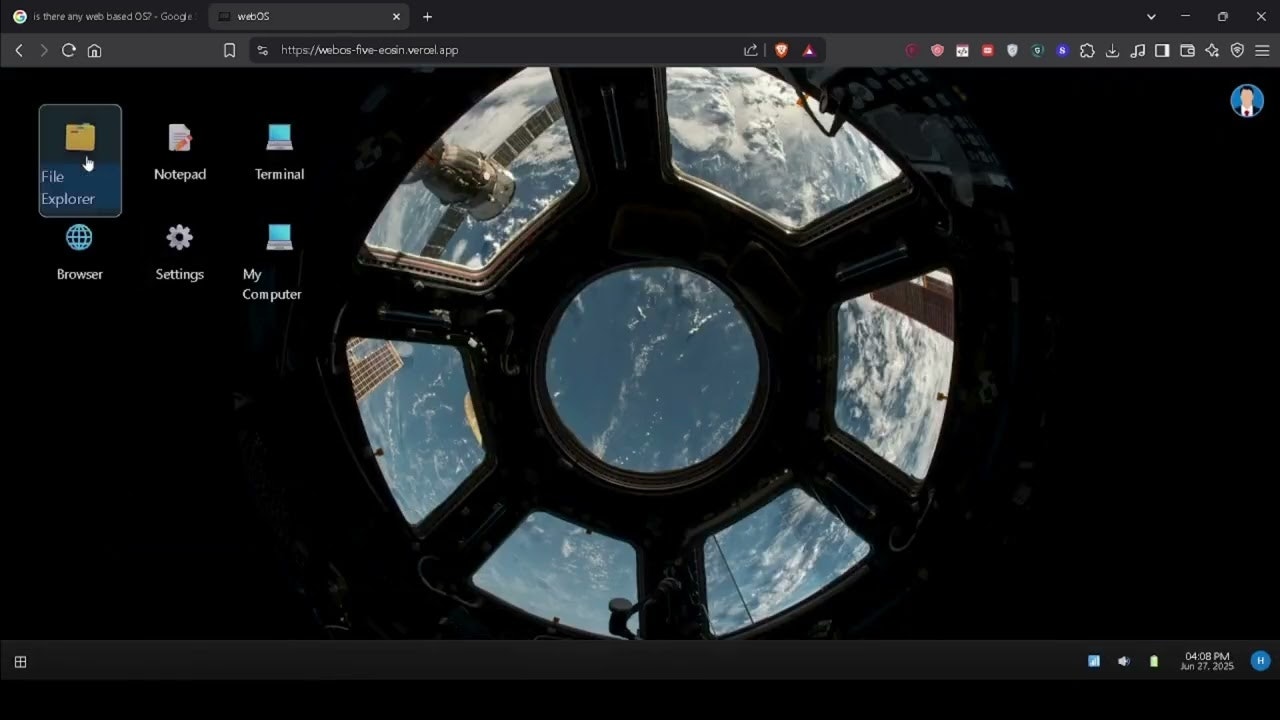Image resolution: width=1280 pixels, height=720 pixels.
Task: Bookmark this page
Action: (x=229, y=50)
